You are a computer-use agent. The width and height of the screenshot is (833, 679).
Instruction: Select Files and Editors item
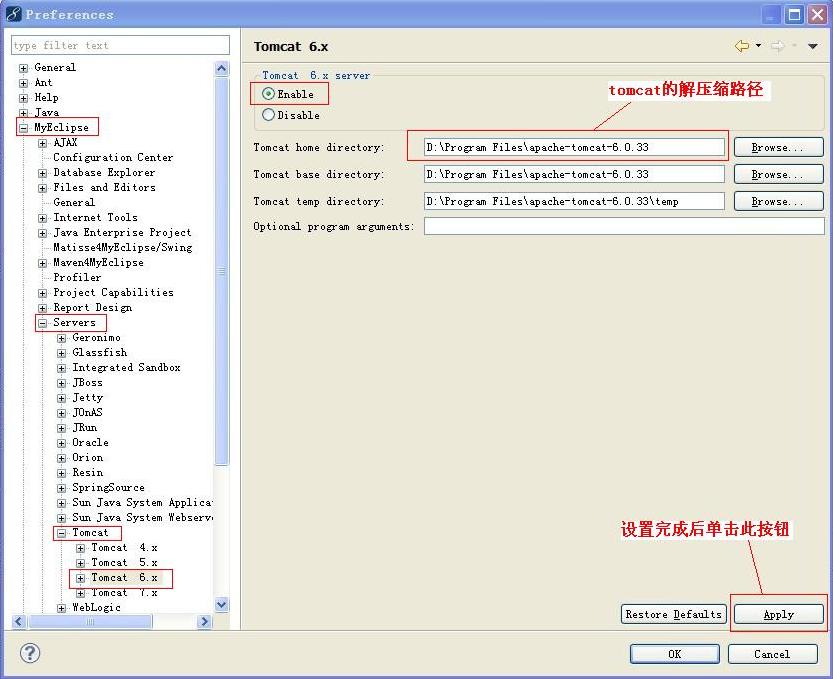104,187
